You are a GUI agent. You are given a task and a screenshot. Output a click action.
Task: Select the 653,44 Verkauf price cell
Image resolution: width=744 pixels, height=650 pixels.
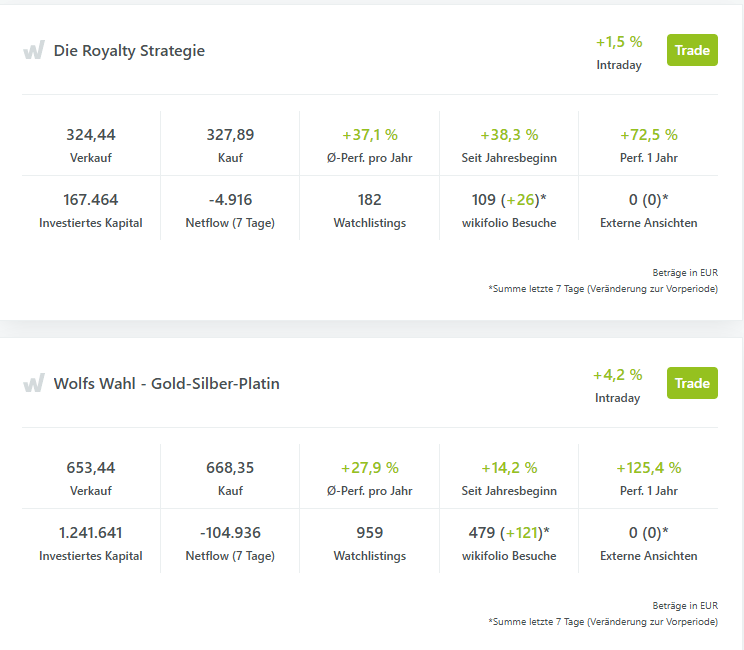[x=91, y=477]
